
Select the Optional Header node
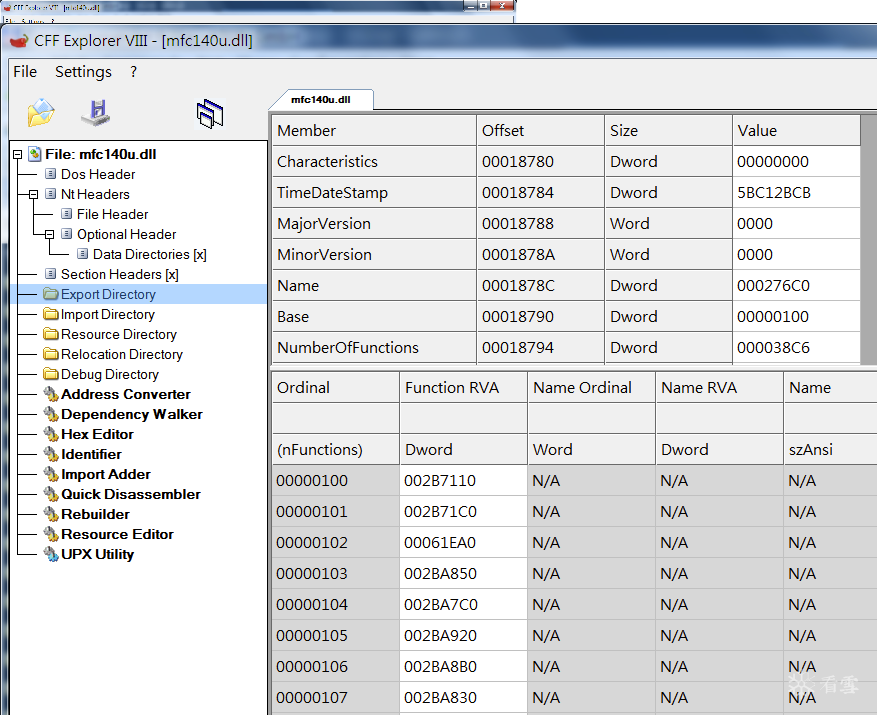coord(126,234)
